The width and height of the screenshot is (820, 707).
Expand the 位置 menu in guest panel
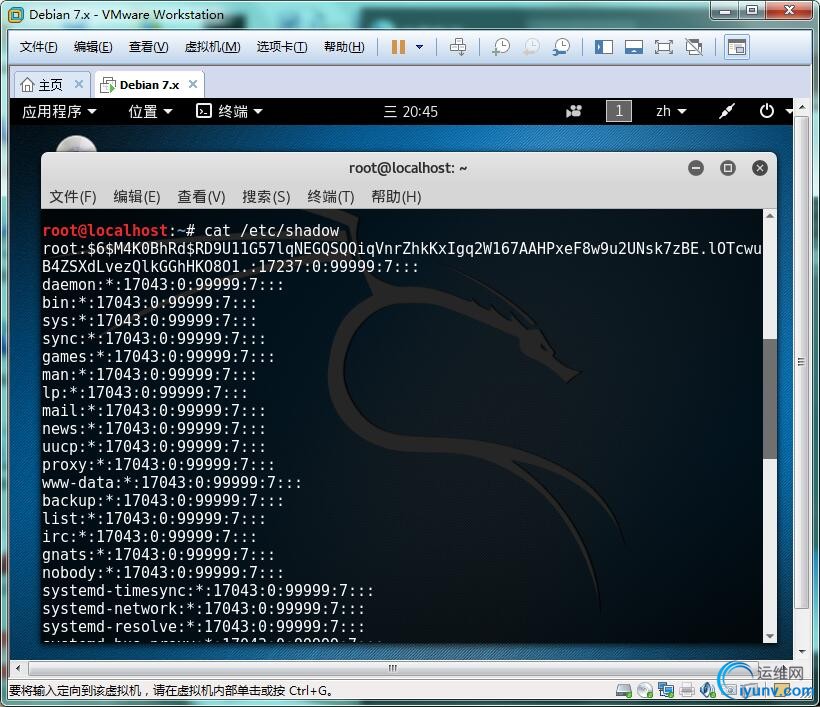pyautogui.click(x=150, y=111)
